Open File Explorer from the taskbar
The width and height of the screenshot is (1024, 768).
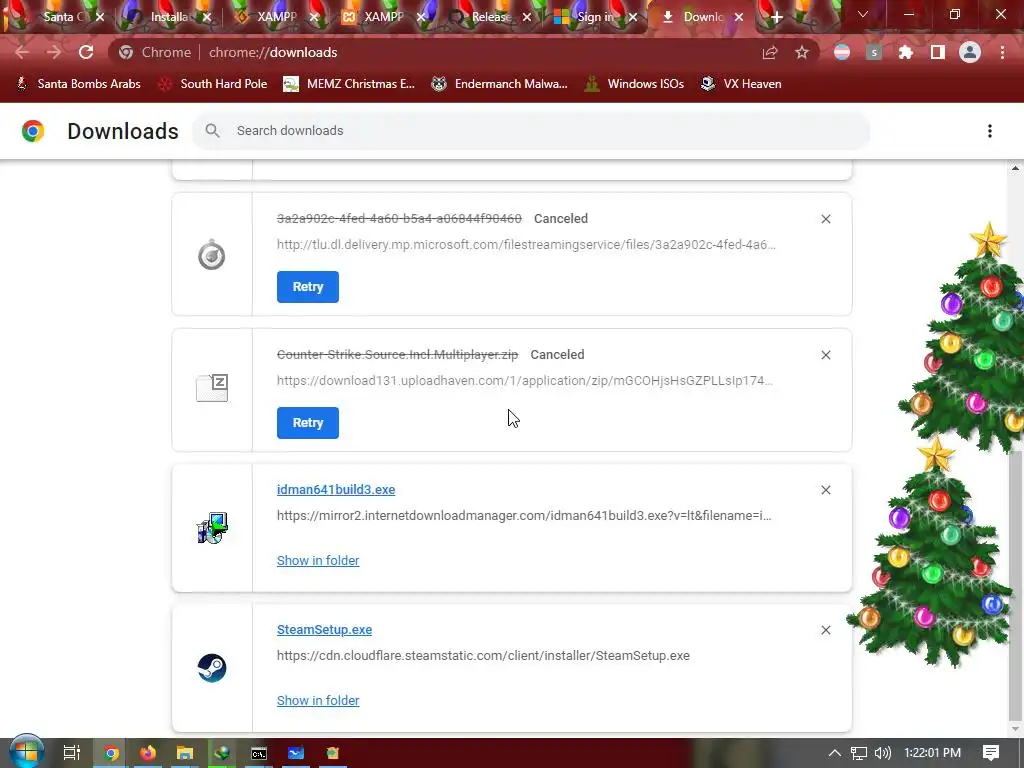[x=185, y=753]
